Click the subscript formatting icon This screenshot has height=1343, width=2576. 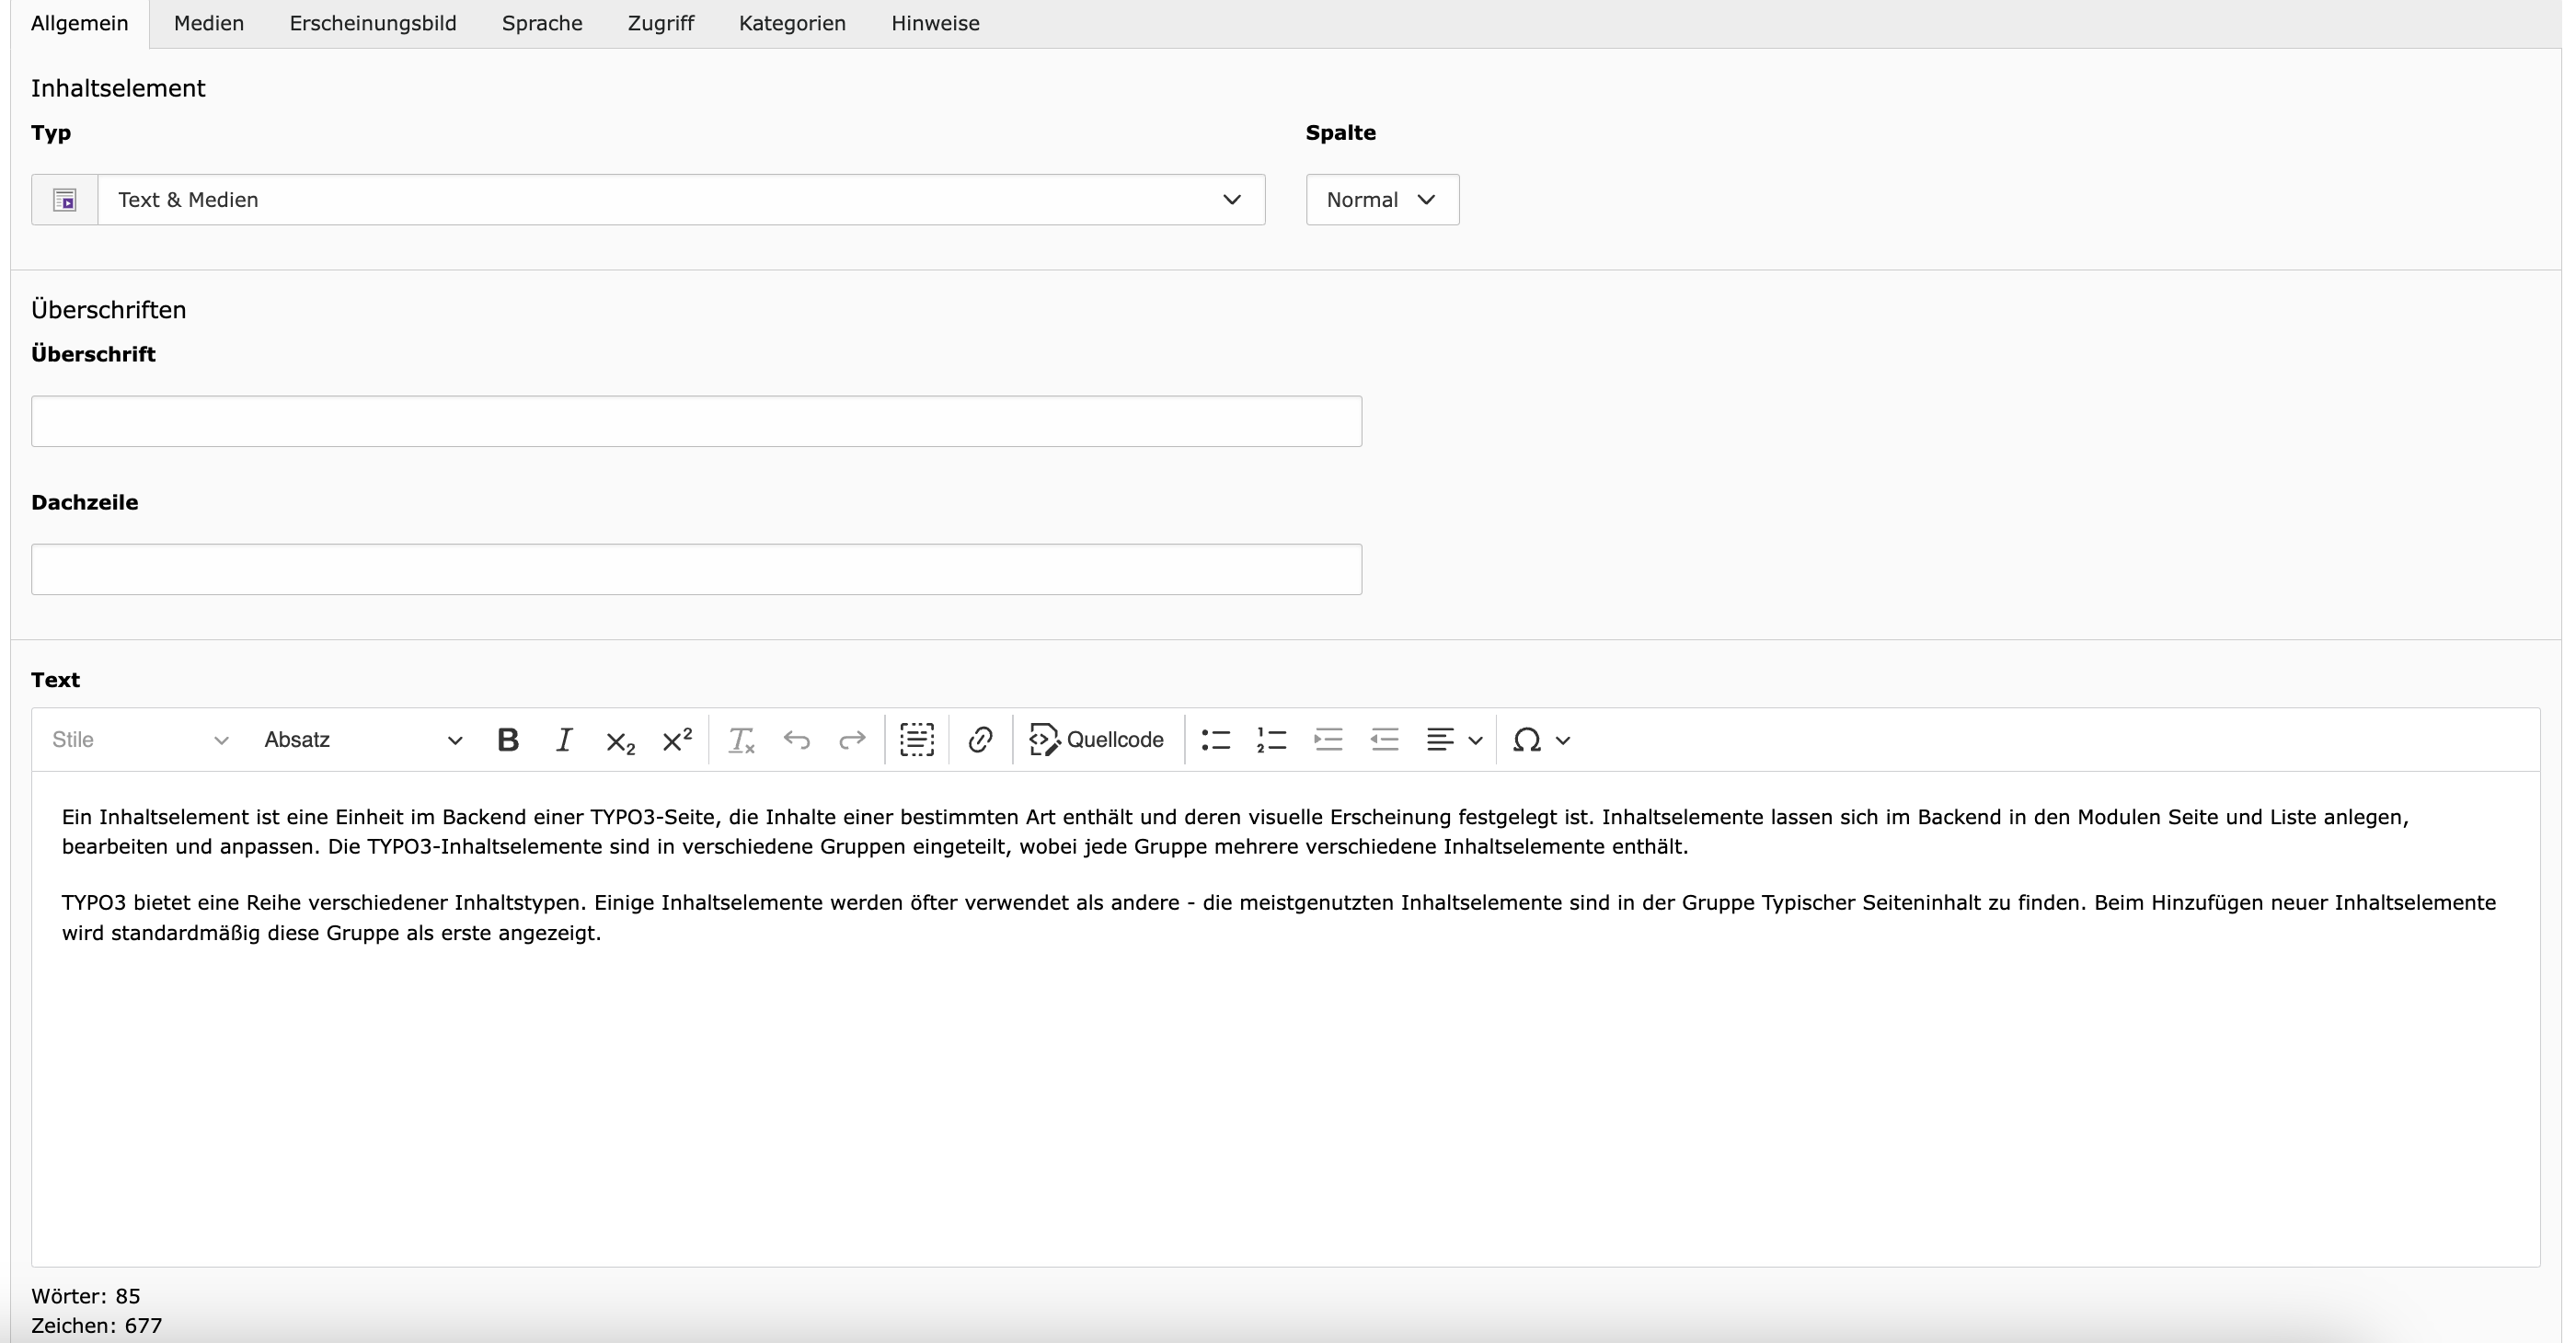620,741
